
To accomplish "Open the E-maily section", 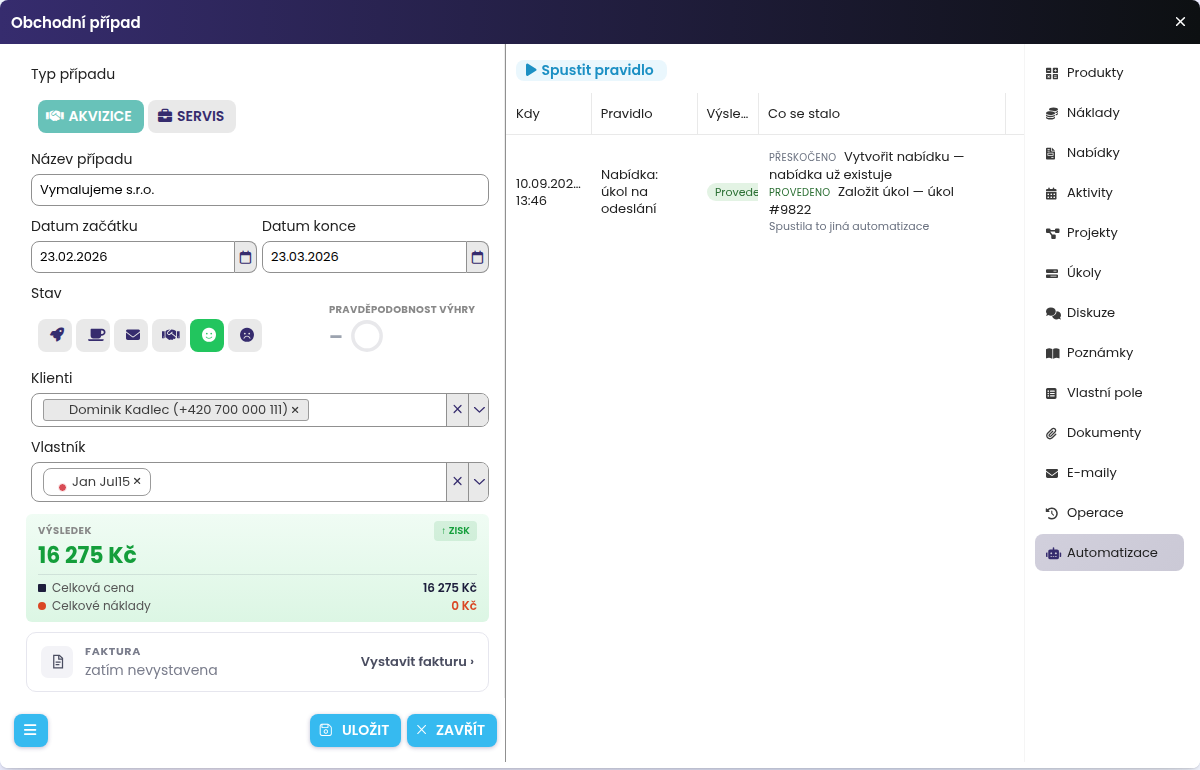I will 1109,473.
